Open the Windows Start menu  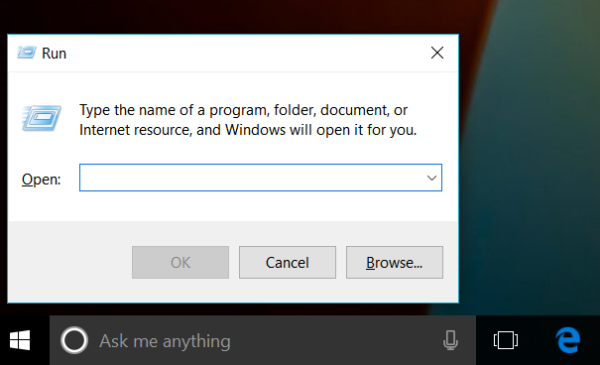pos(20,340)
